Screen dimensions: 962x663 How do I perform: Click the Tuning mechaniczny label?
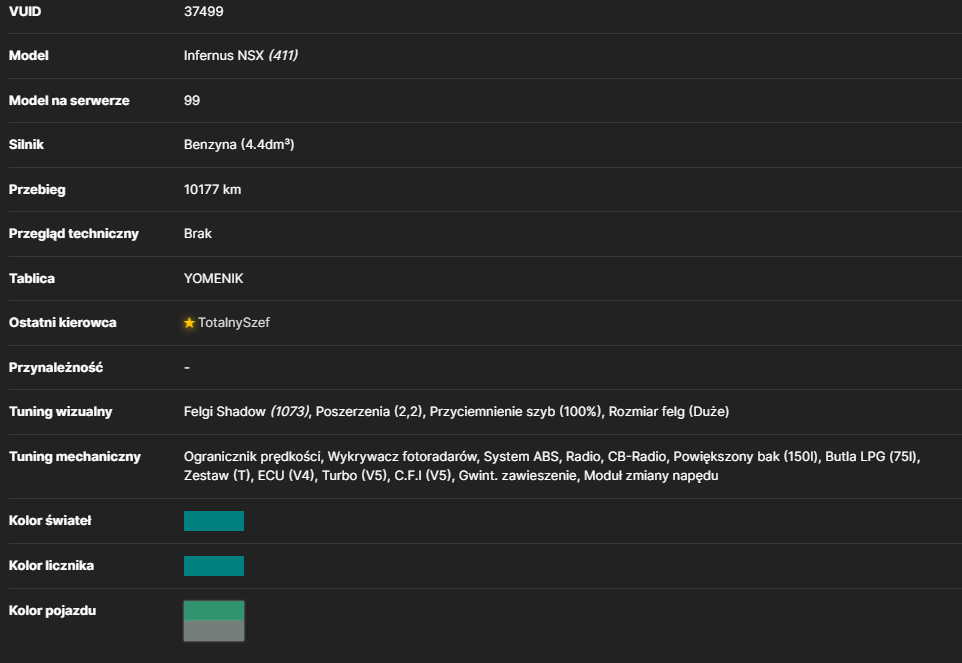pos(75,456)
